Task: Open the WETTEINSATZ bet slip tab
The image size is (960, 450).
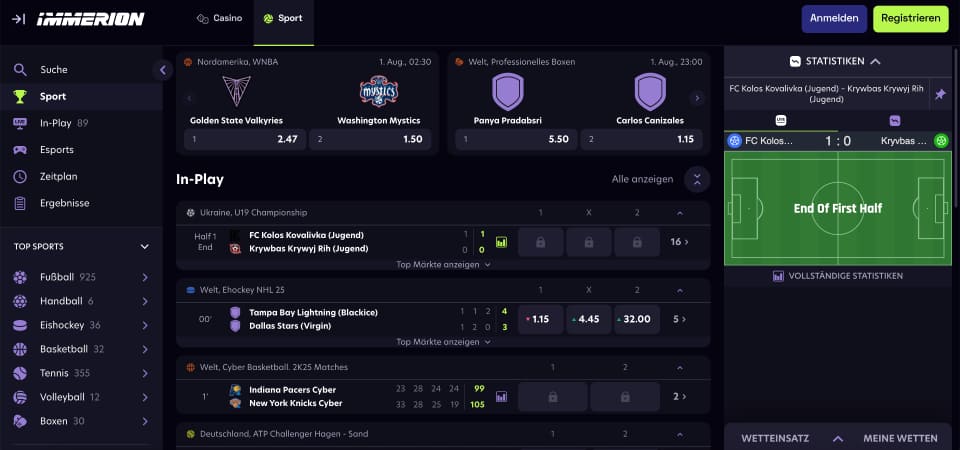Action: [x=775, y=438]
